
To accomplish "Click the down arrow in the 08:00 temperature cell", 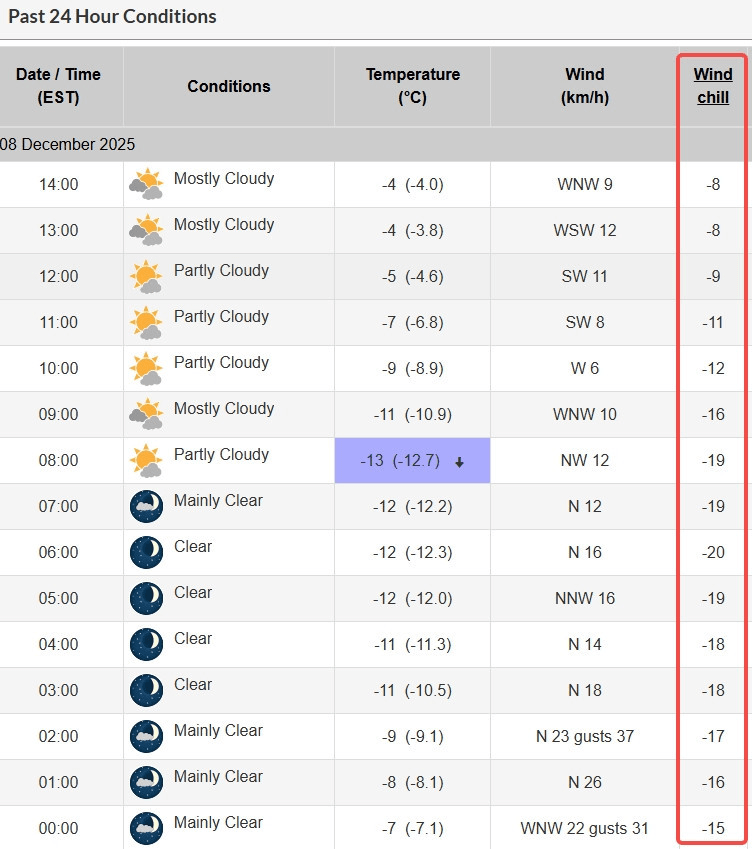I will tap(460, 462).
